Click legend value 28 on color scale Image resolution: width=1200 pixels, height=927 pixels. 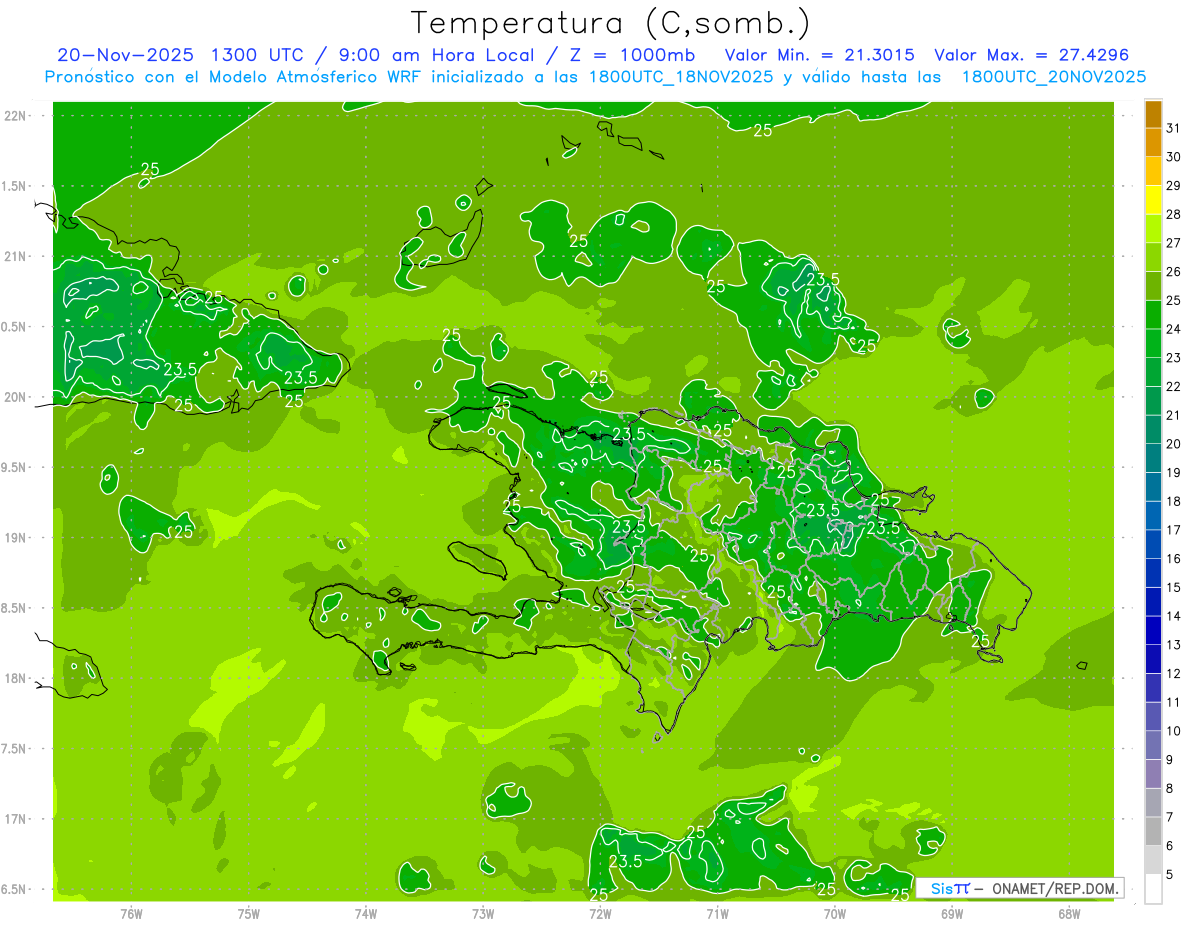[x=1174, y=214]
